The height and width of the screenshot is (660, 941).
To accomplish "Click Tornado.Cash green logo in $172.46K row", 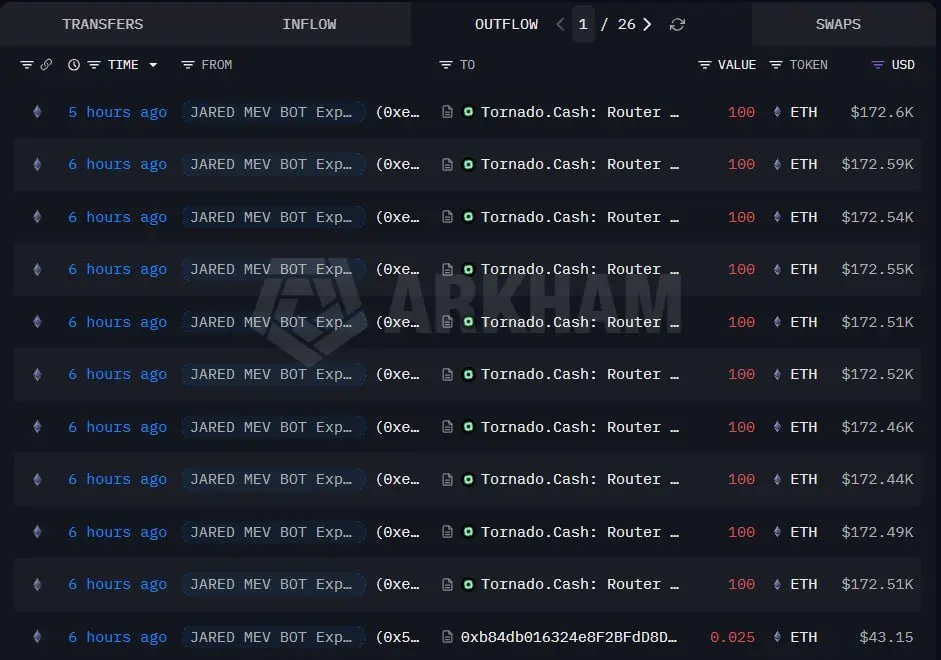I will (x=468, y=427).
